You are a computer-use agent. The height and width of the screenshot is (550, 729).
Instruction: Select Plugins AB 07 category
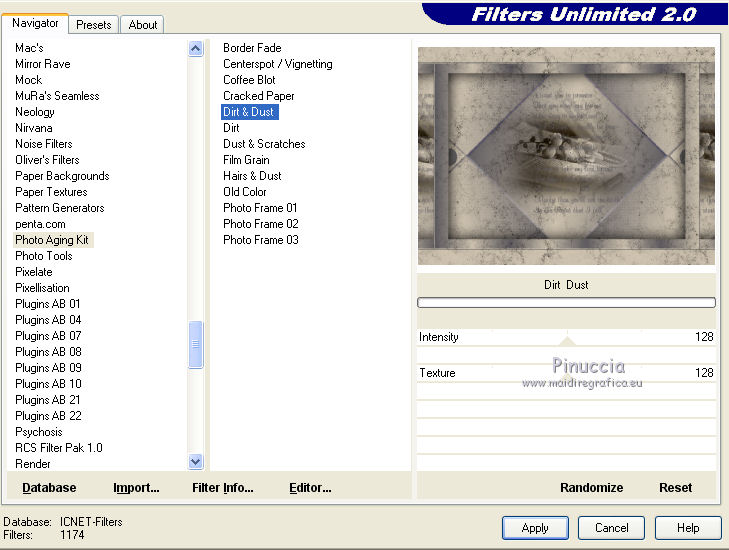click(x=48, y=336)
